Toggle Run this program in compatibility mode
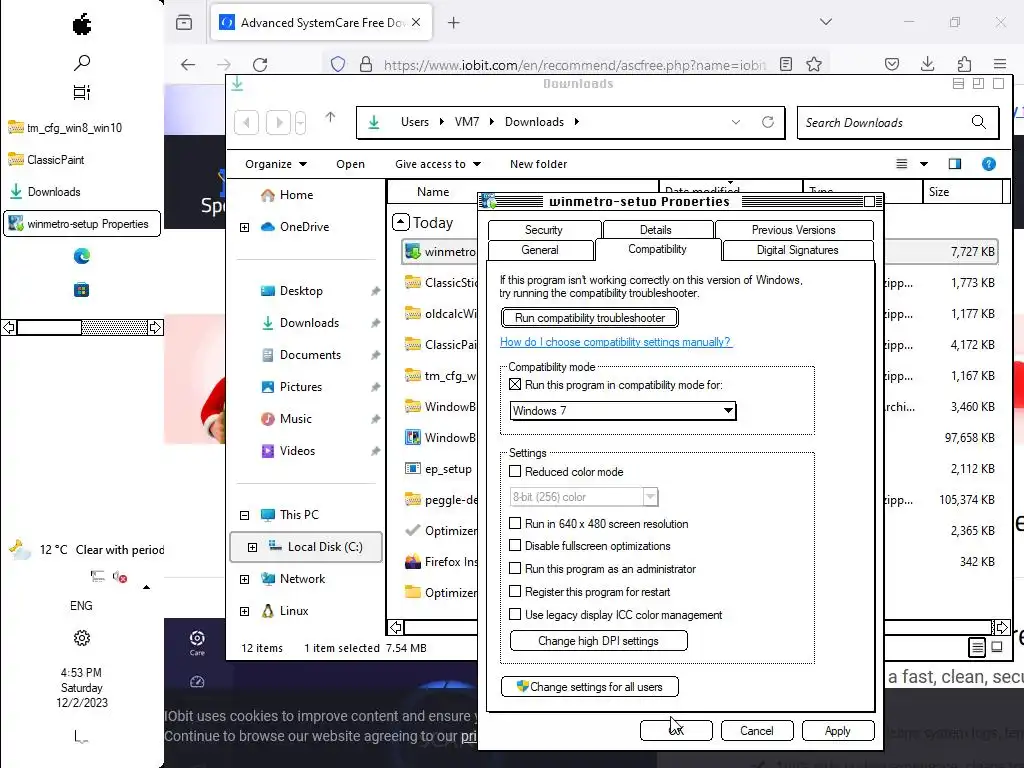Viewport: 1024px width, 768px height. [x=515, y=385]
